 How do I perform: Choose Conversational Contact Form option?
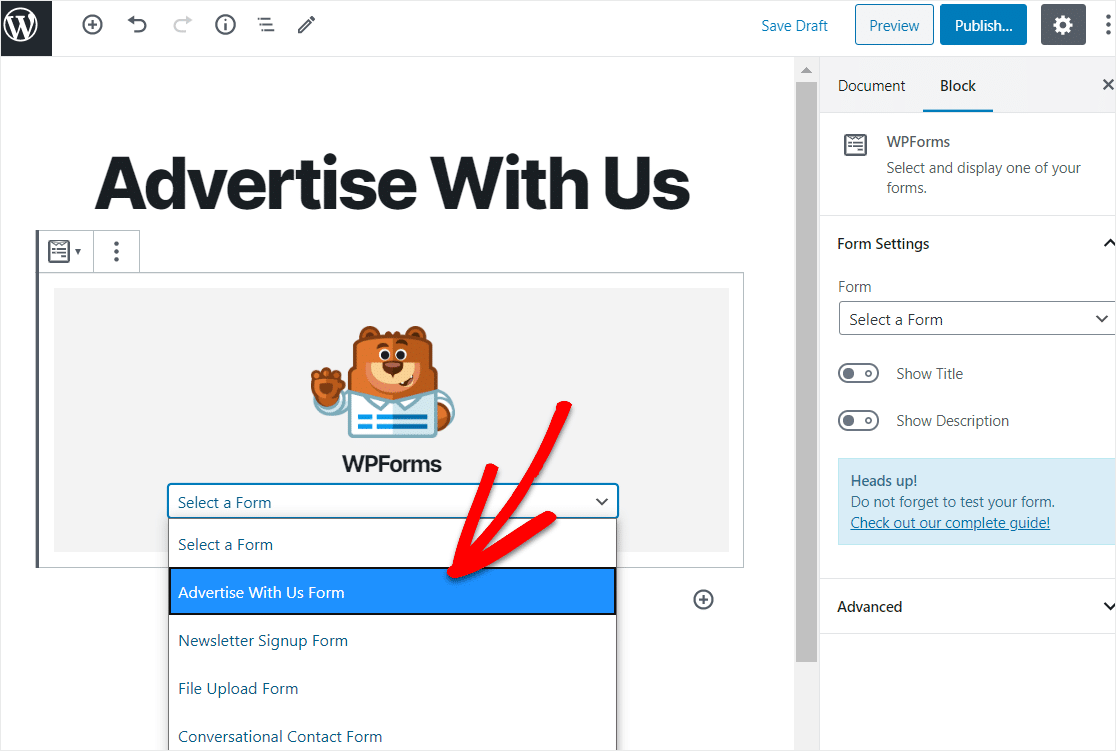[392, 736]
